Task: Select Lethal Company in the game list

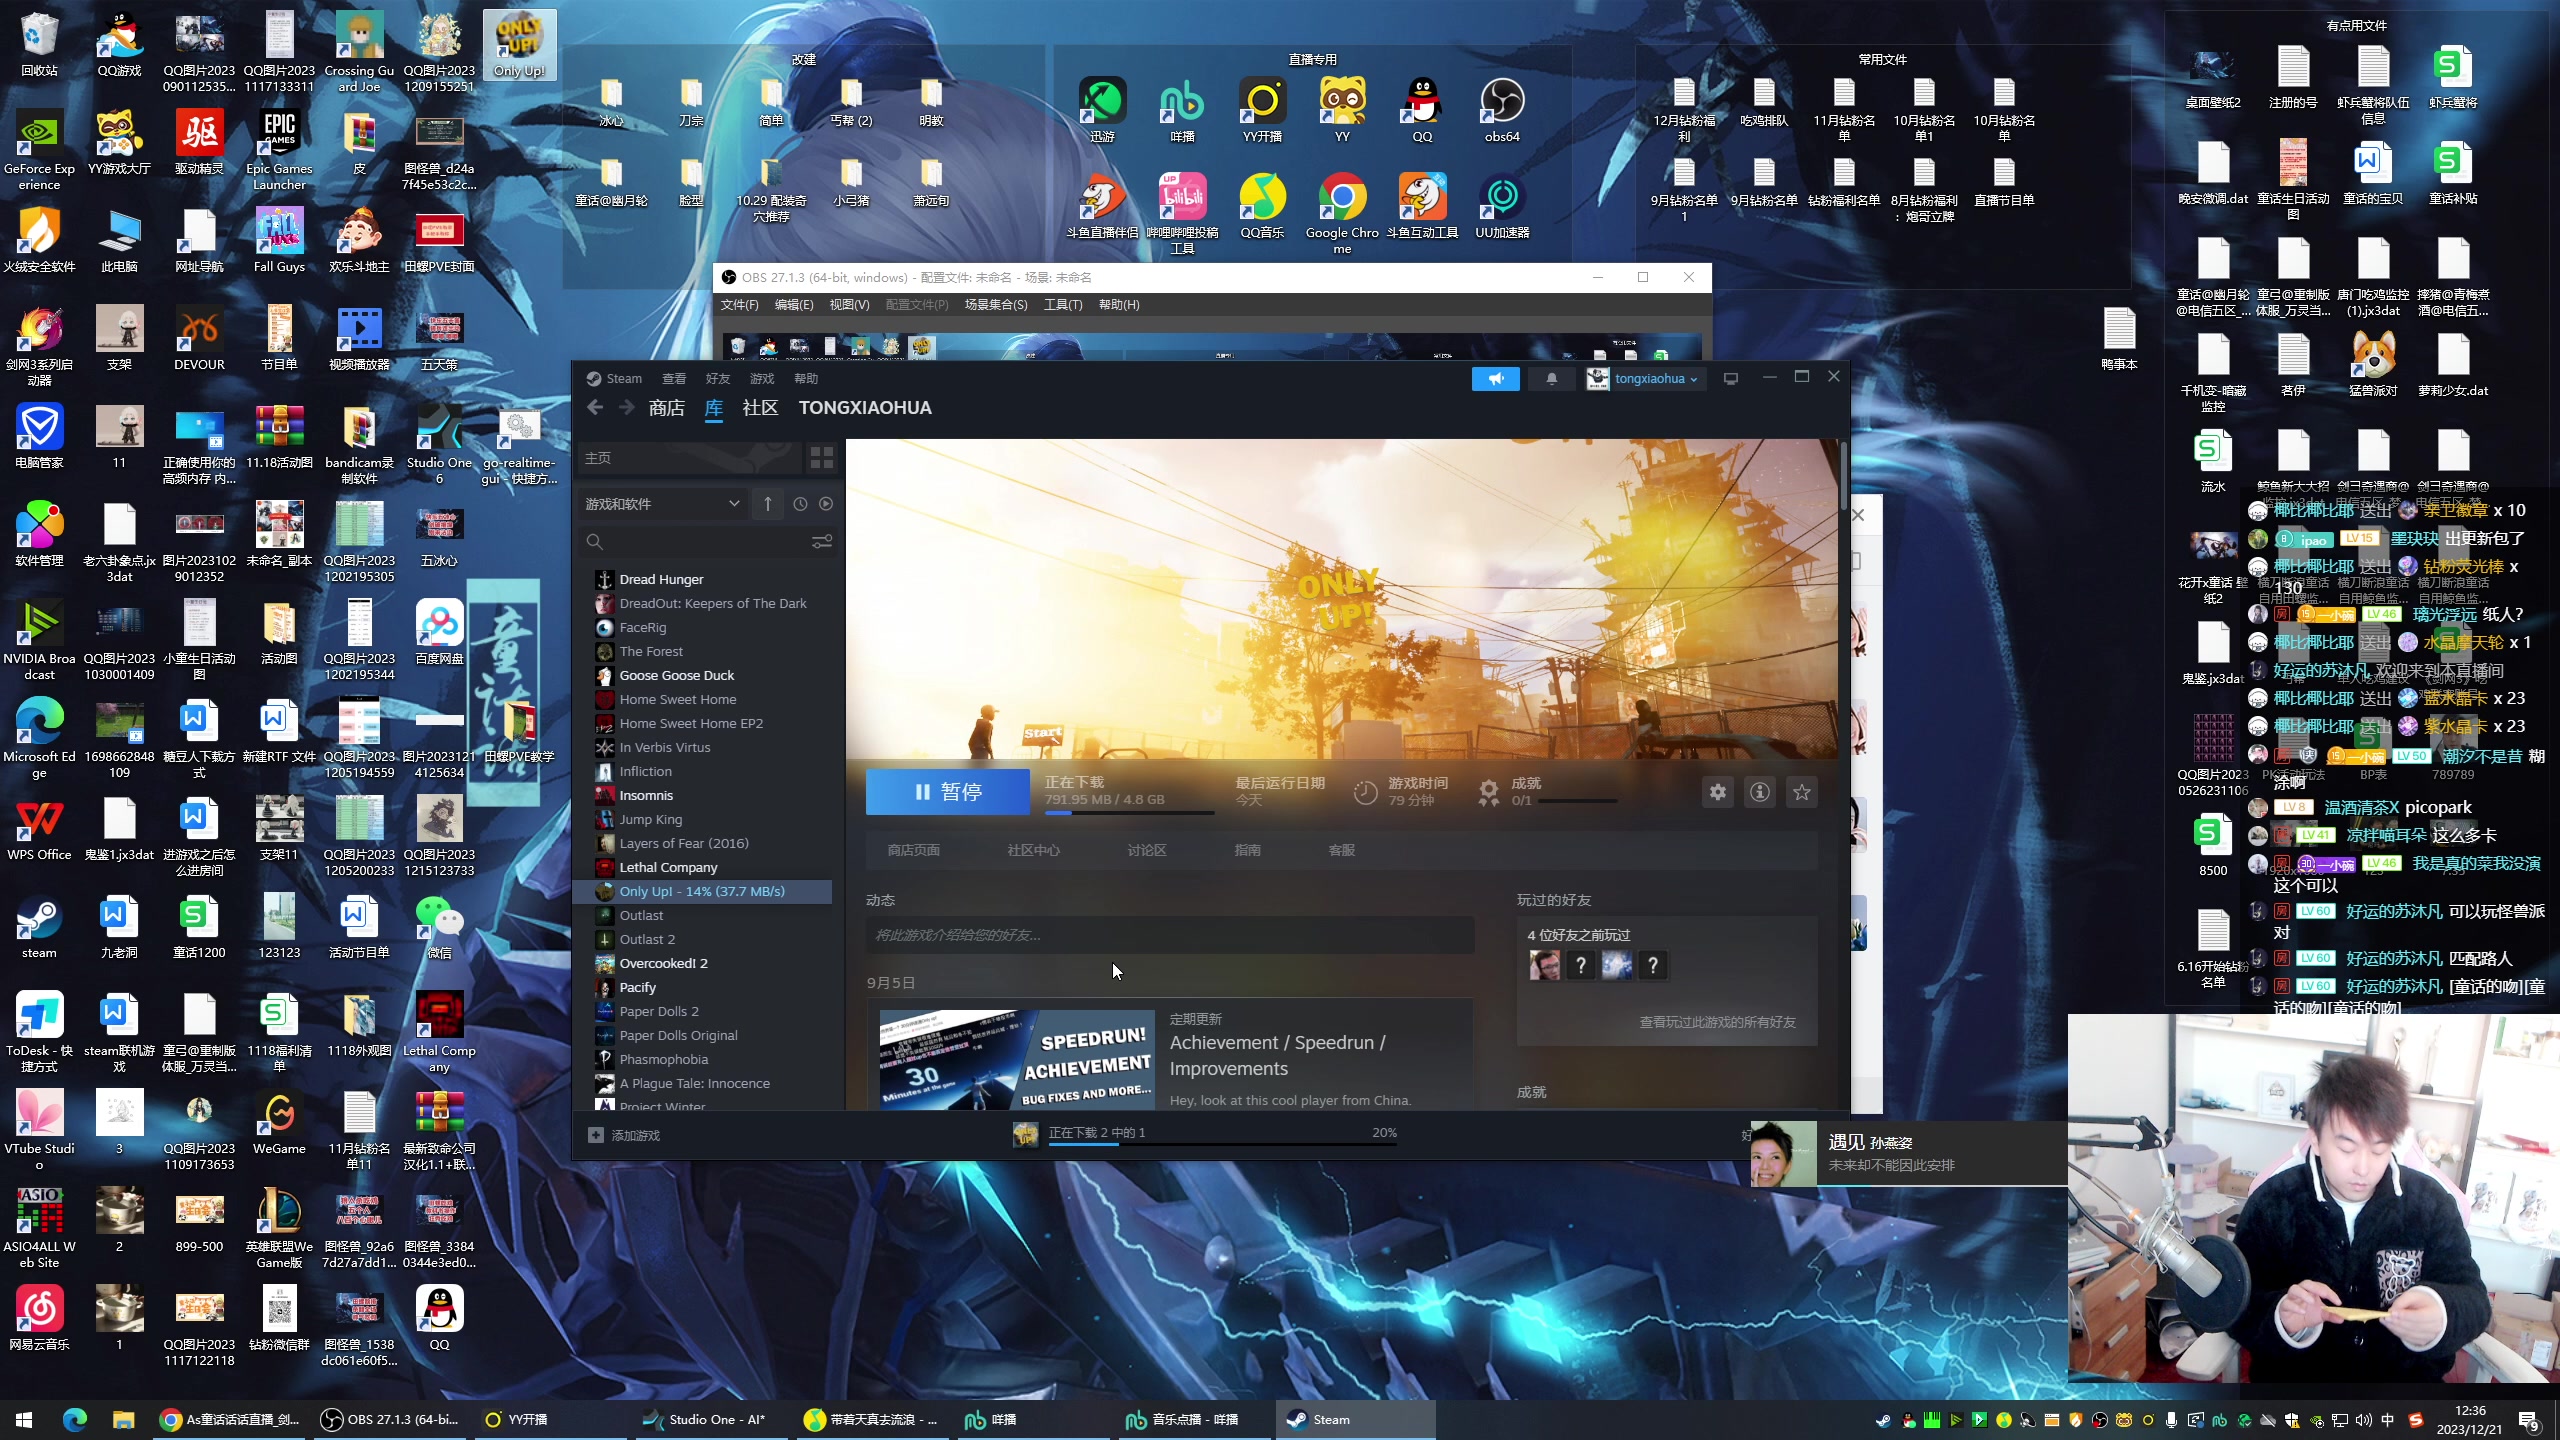Action: click(x=667, y=867)
